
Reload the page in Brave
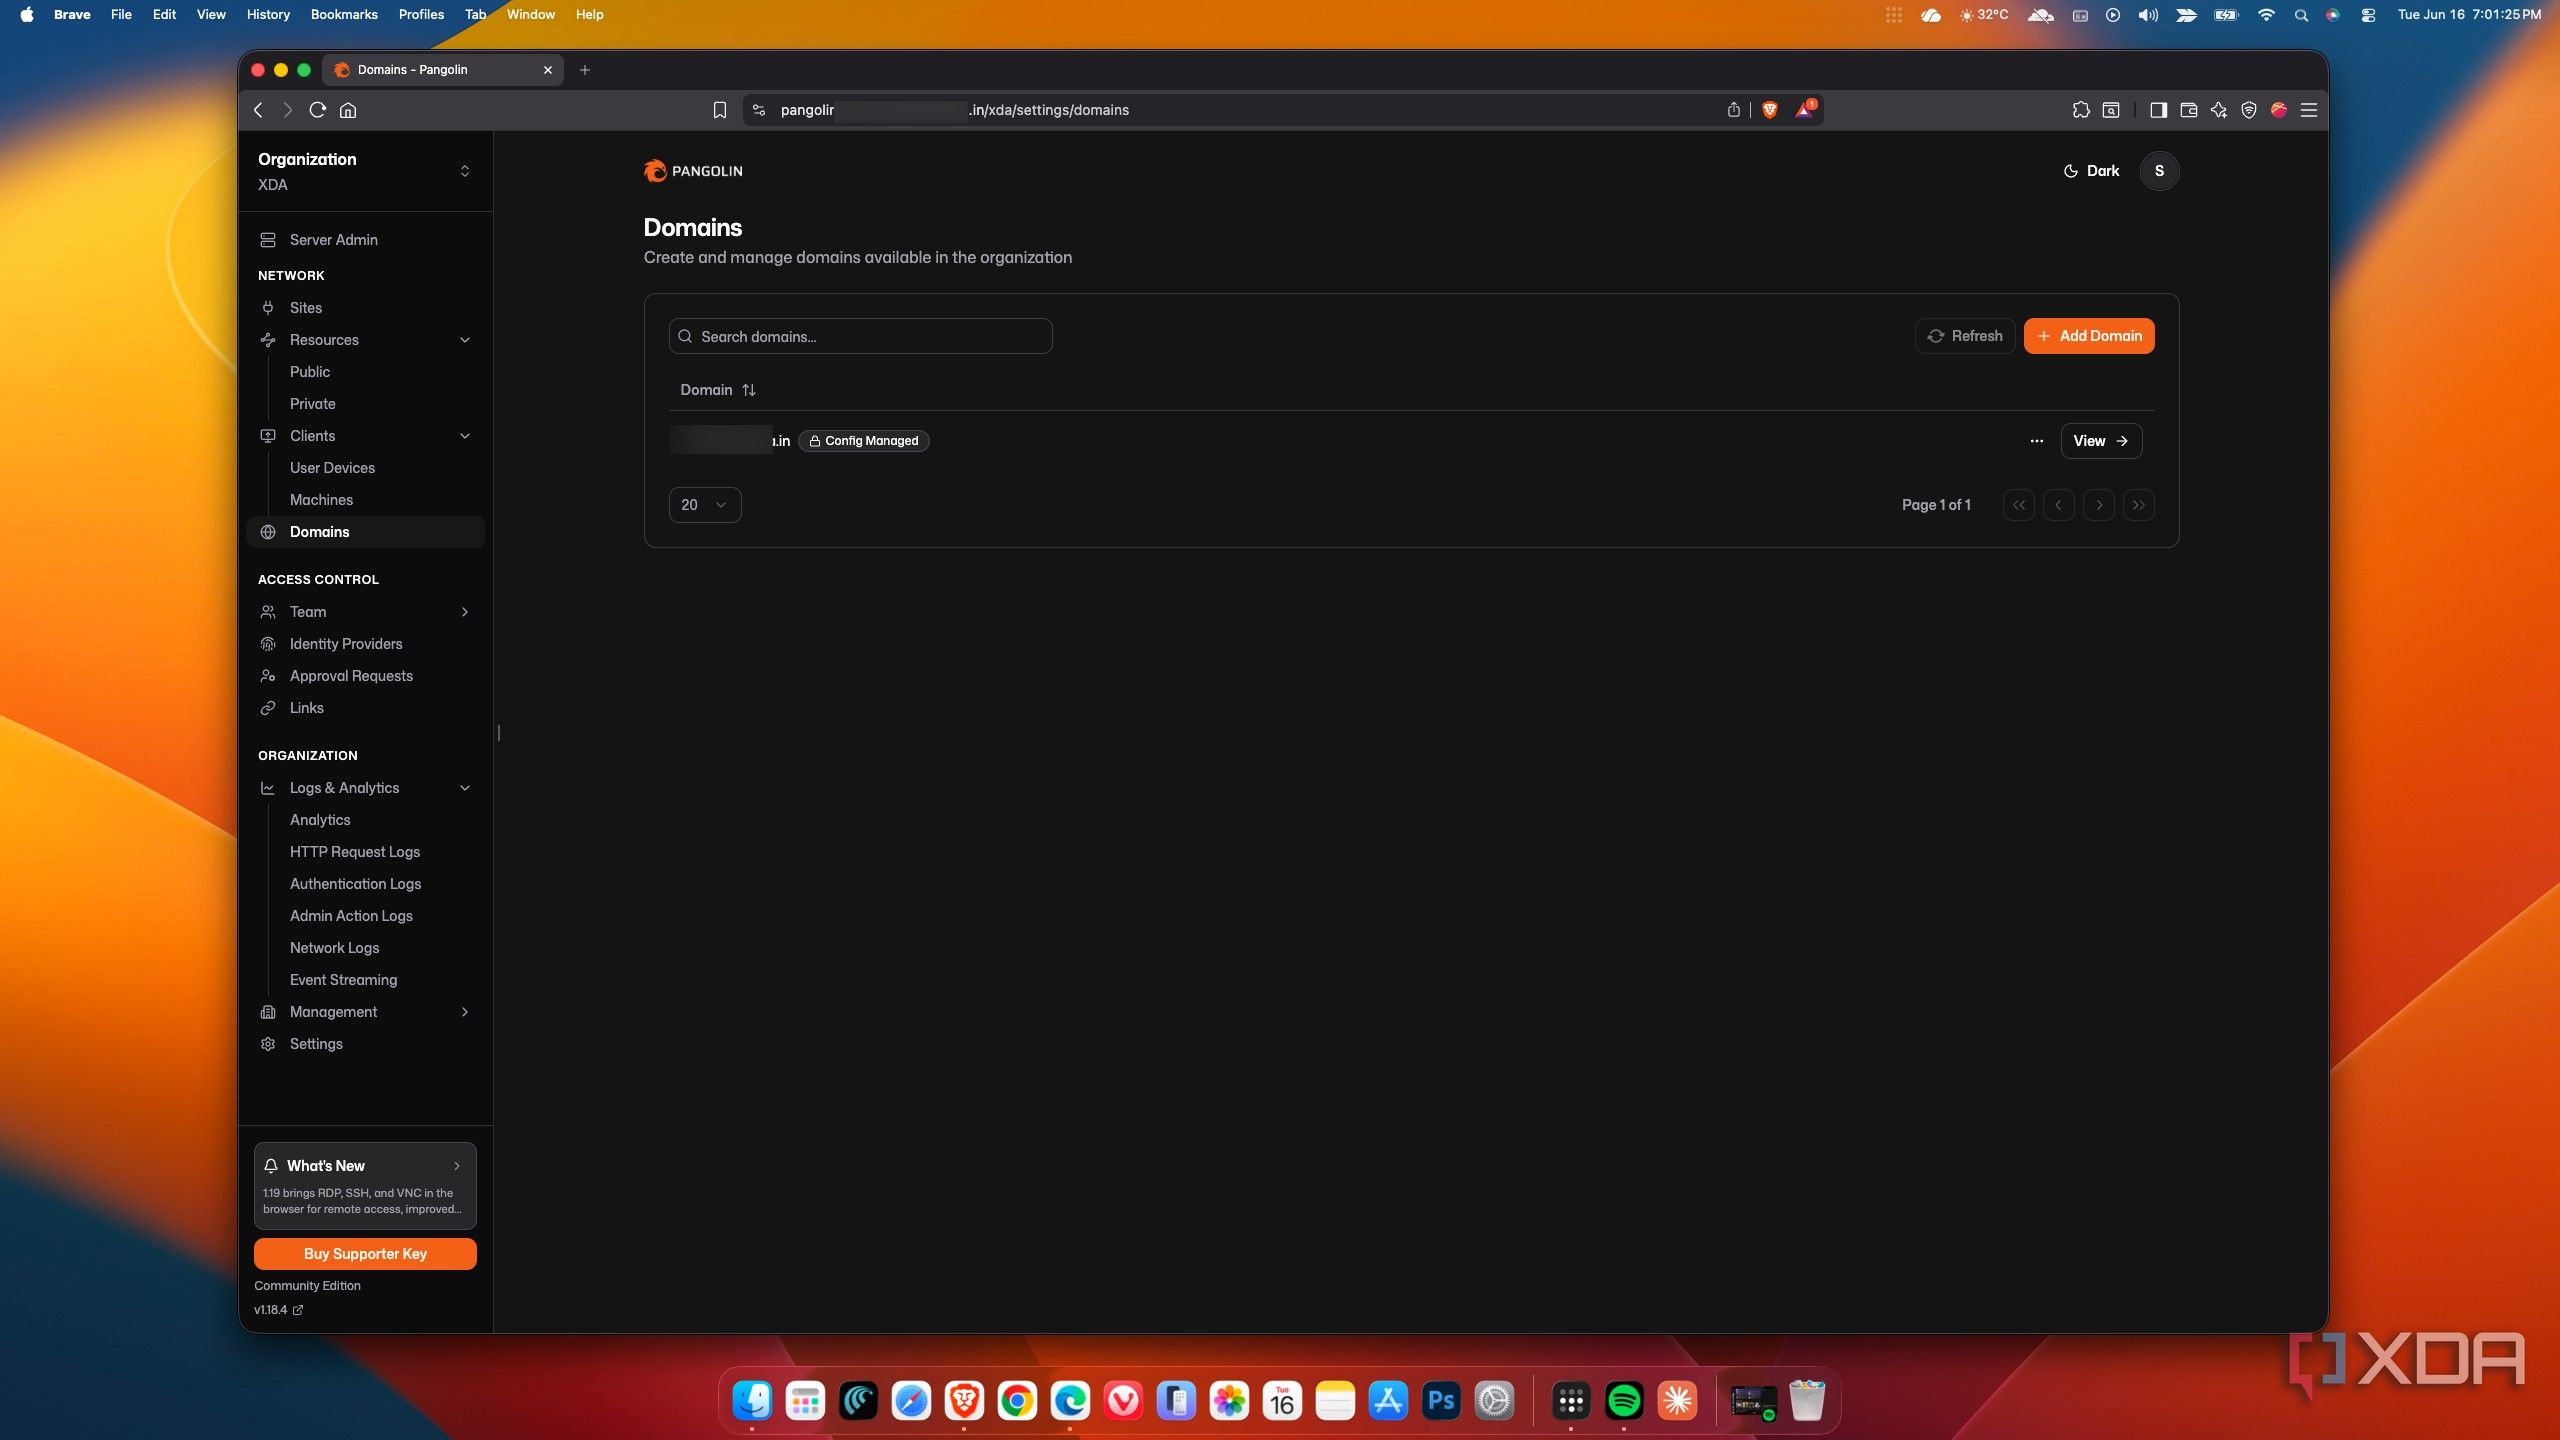click(x=318, y=110)
